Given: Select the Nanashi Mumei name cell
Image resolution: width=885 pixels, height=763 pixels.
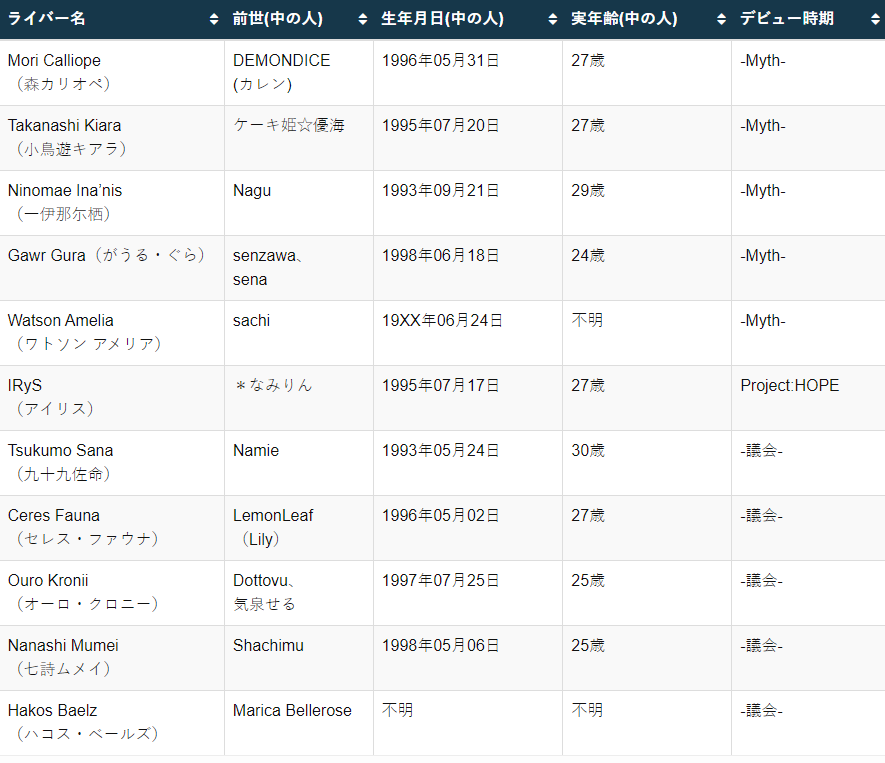Looking at the screenshot, I should pos(112,657).
